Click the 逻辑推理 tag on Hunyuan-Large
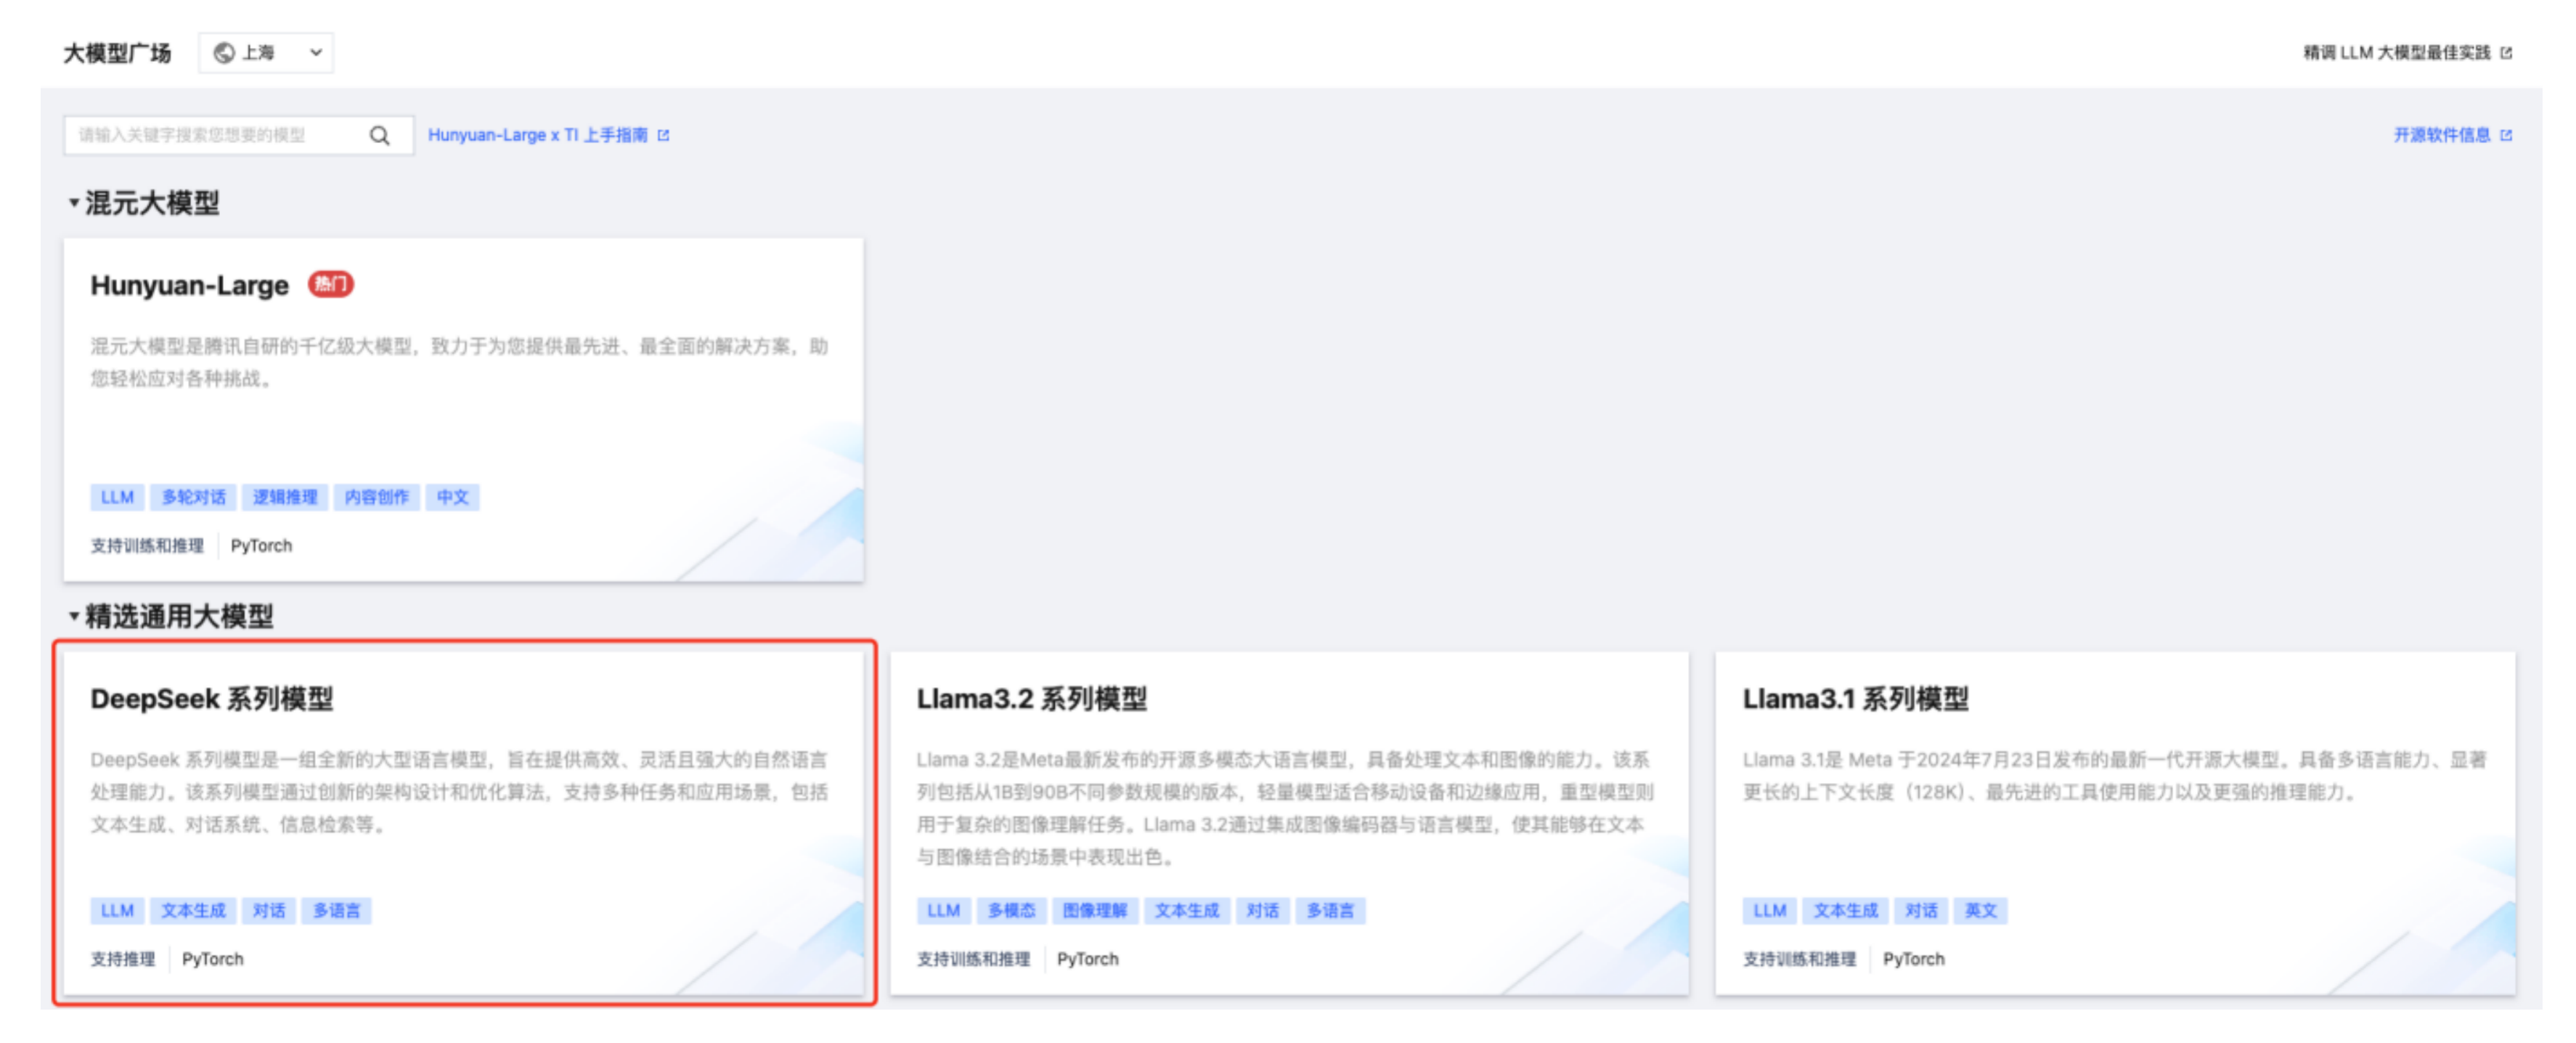This screenshot has height=1043, width=2576. [x=285, y=497]
